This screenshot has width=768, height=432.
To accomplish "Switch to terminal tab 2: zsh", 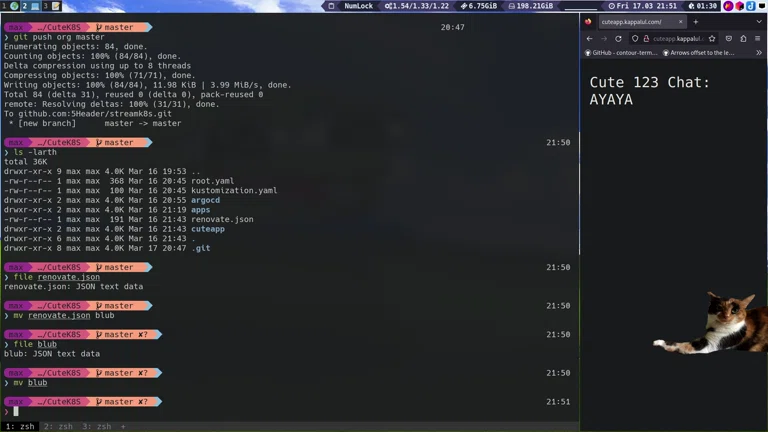I will 58,426.
